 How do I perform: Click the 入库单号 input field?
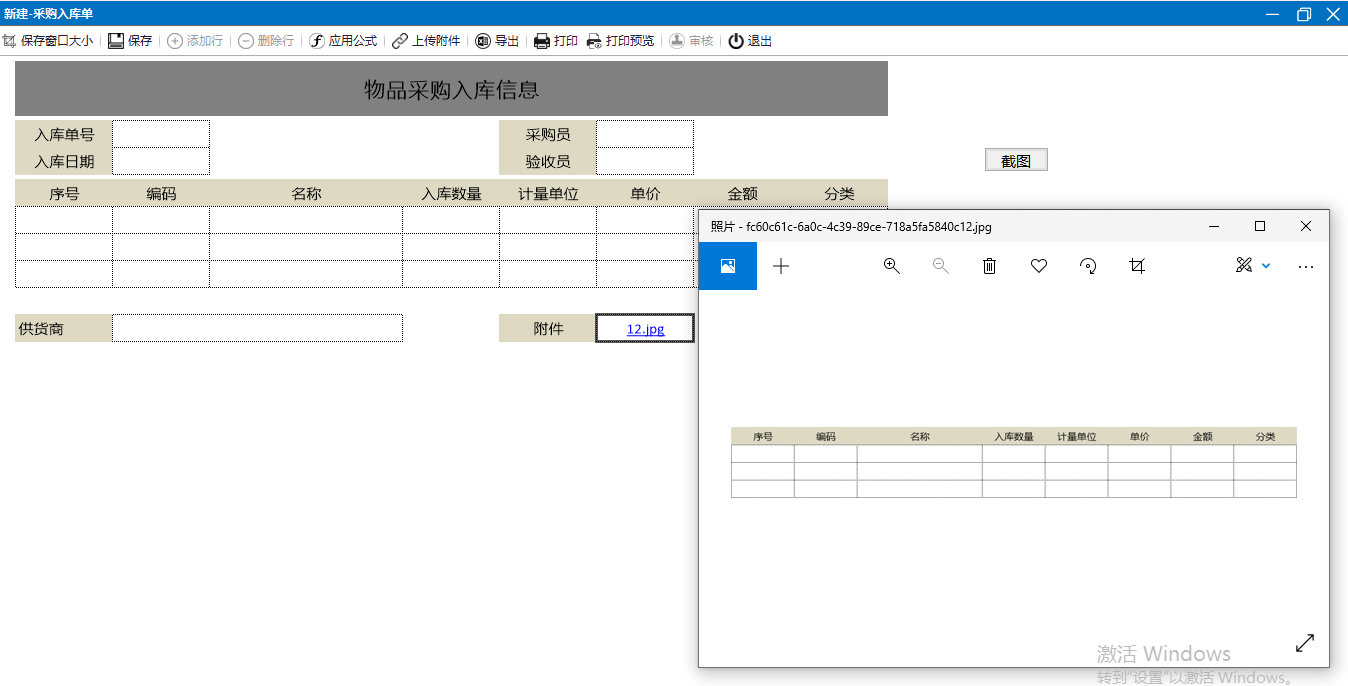coord(161,134)
